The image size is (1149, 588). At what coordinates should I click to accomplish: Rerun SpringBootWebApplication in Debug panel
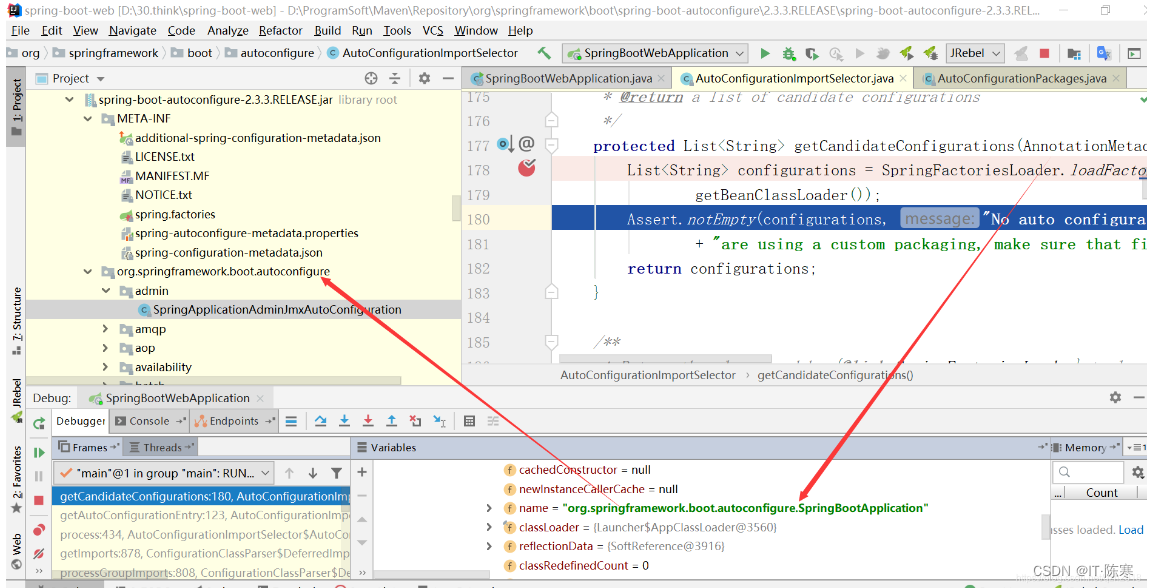click(39, 422)
